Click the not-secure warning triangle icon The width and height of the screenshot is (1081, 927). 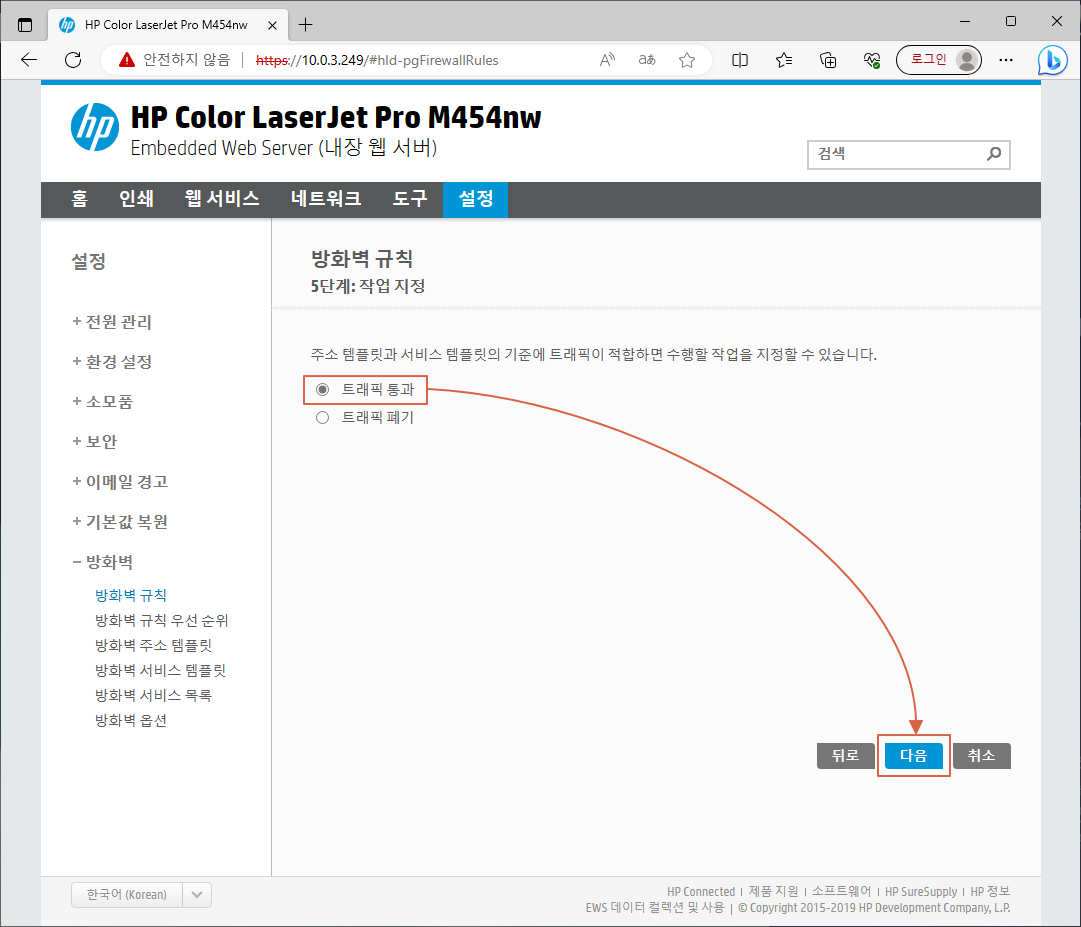coord(126,60)
